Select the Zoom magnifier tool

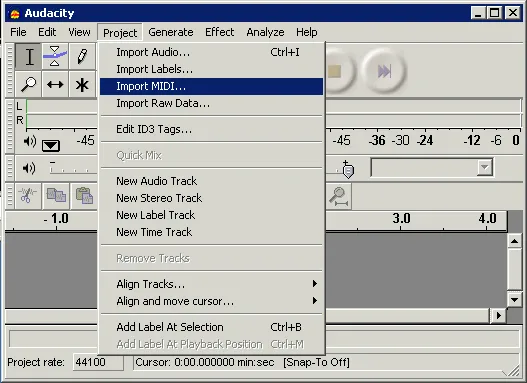(29, 84)
